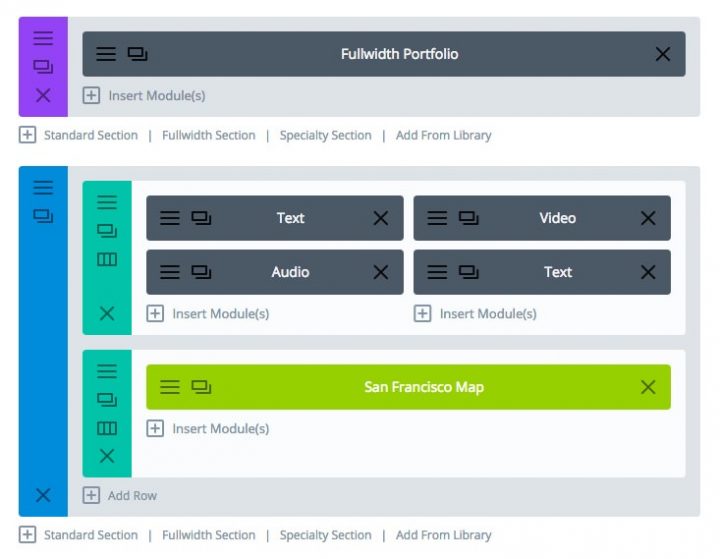The width and height of the screenshot is (720, 559).
Task: Delete the purple fullwidth section
Action: tap(43, 96)
